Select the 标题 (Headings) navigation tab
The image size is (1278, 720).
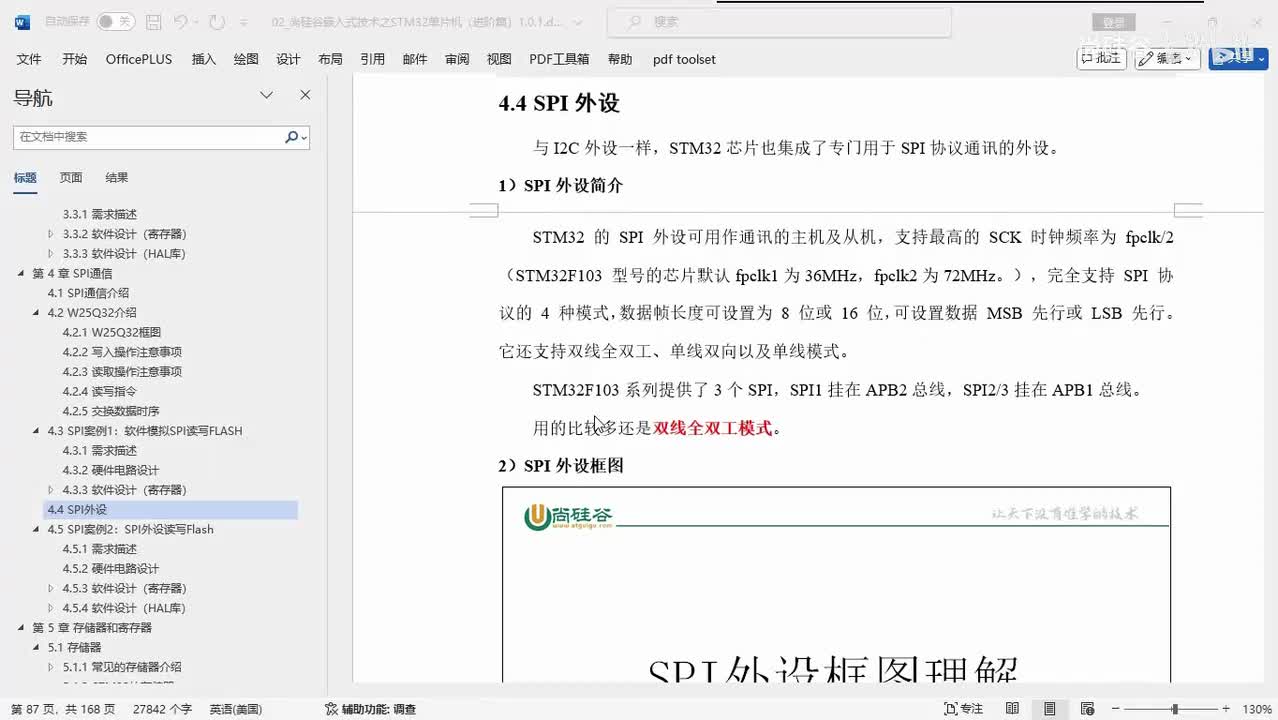tap(25, 178)
